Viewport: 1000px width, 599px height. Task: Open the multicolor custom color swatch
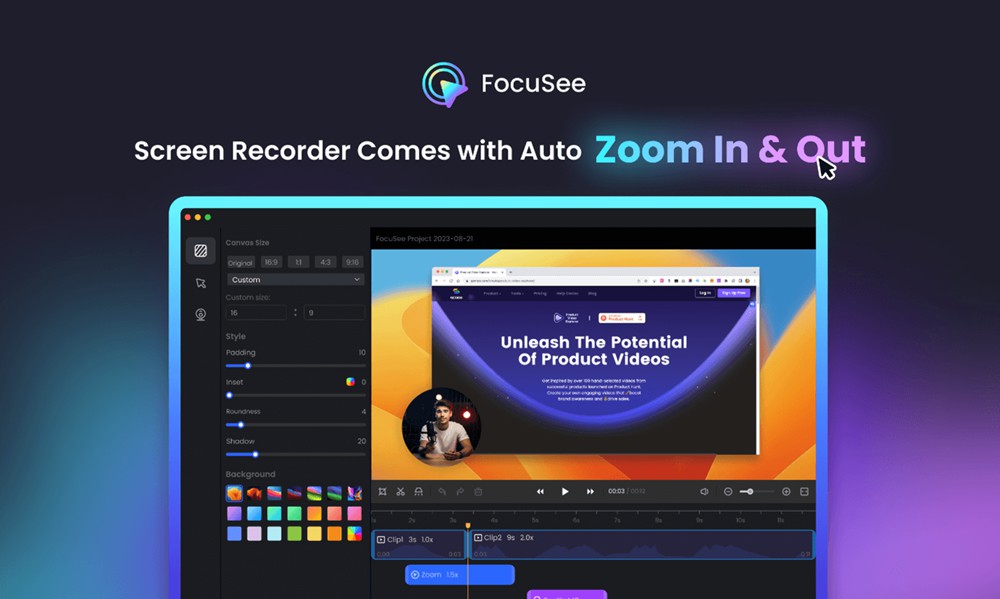coord(355,534)
